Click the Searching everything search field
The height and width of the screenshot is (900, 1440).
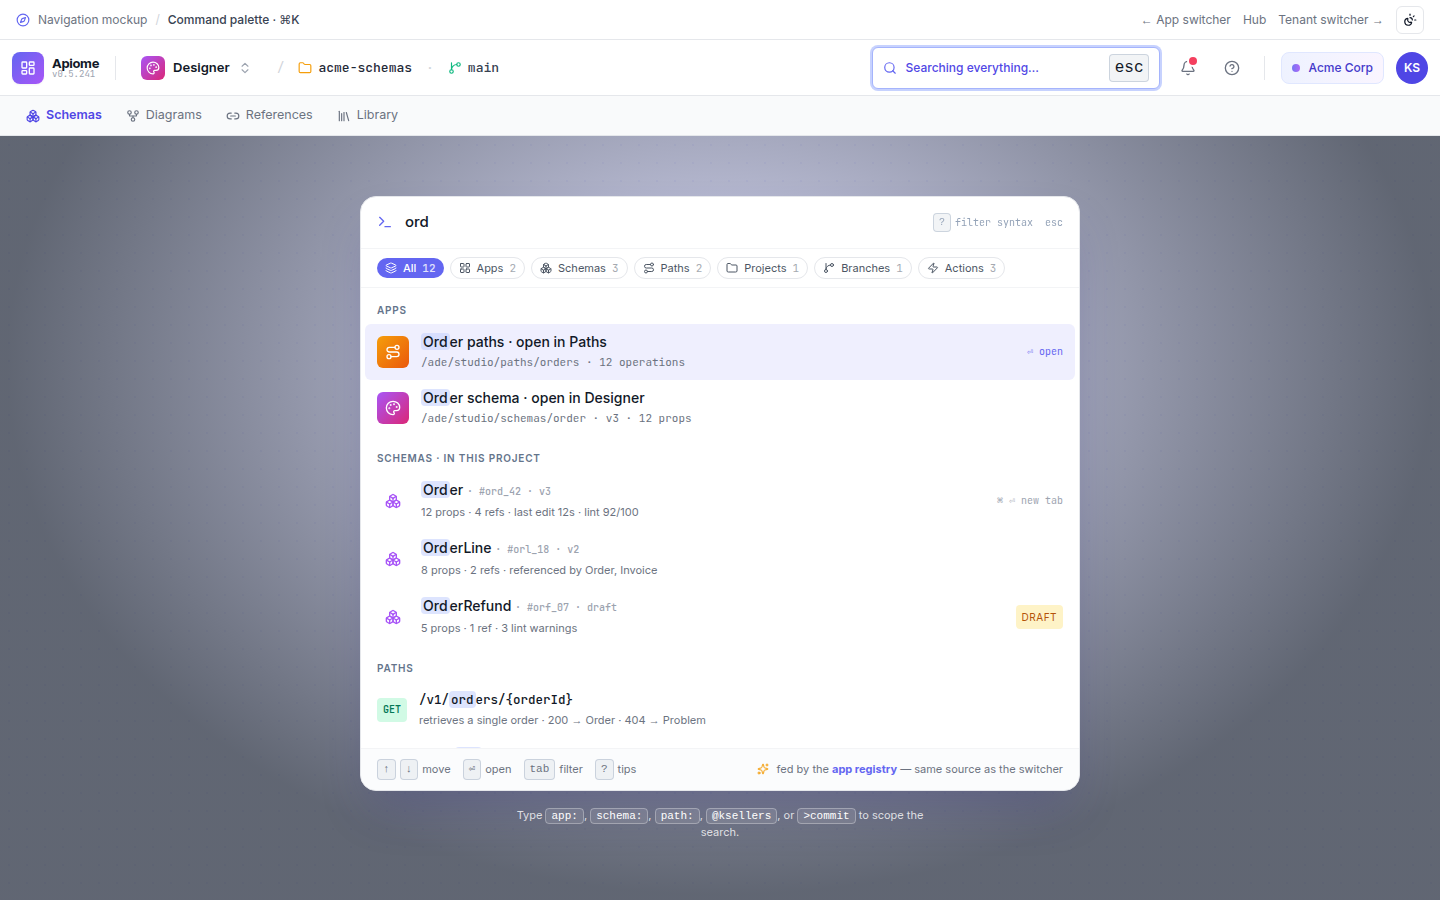pyautogui.click(x=1016, y=68)
